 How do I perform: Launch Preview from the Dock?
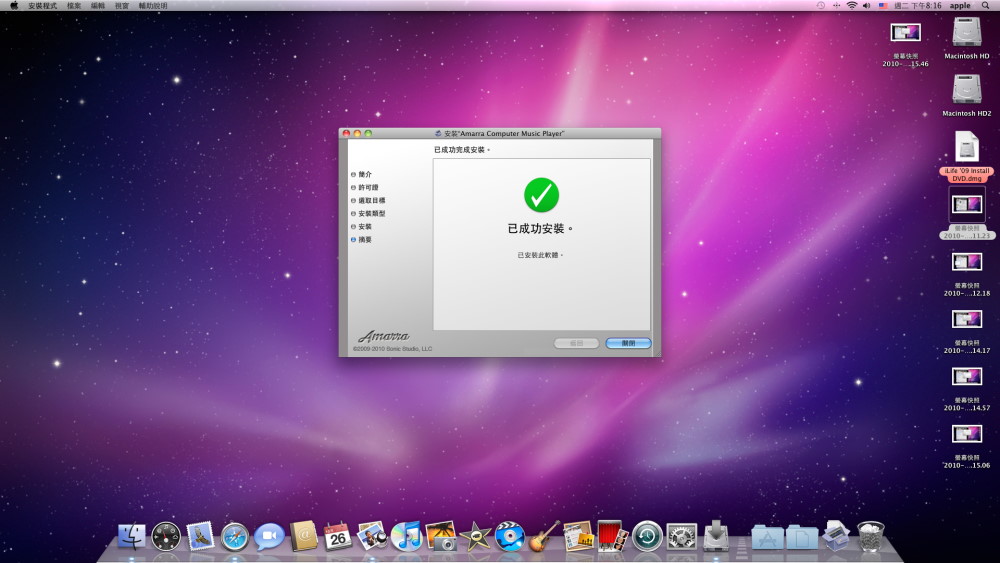[x=372, y=536]
